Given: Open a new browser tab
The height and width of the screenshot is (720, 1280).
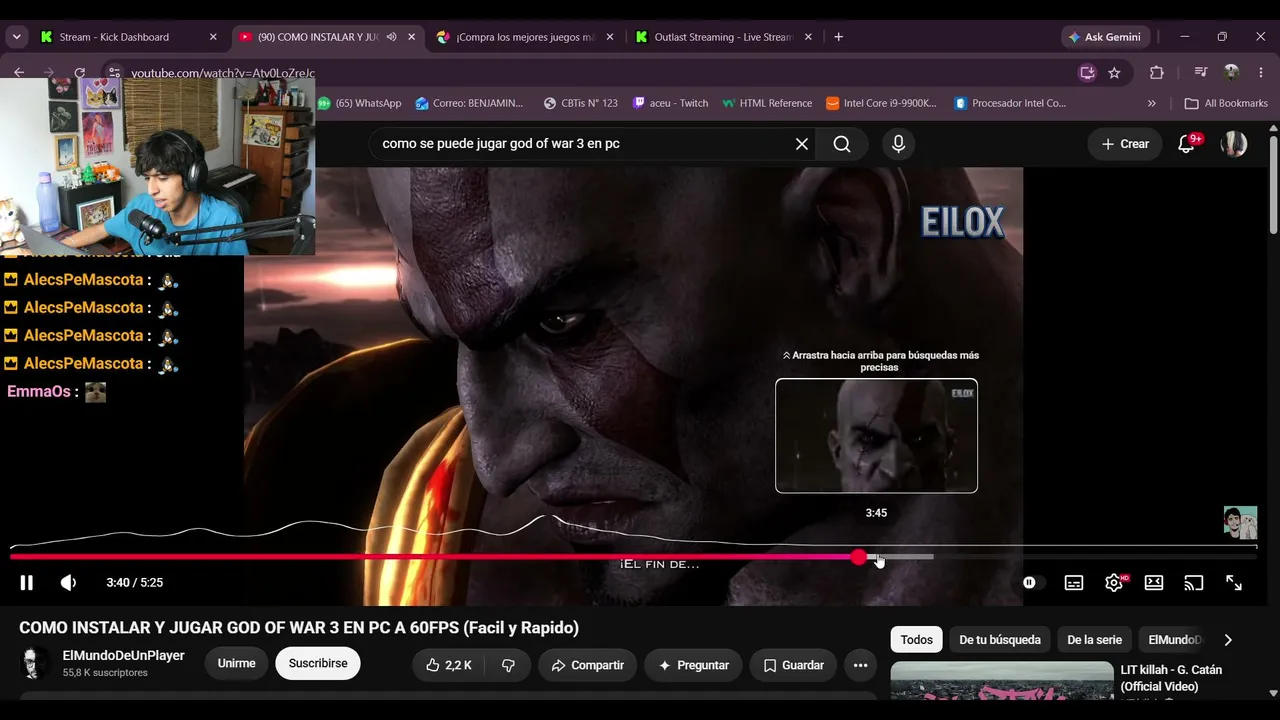Looking at the screenshot, I should coord(838,37).
